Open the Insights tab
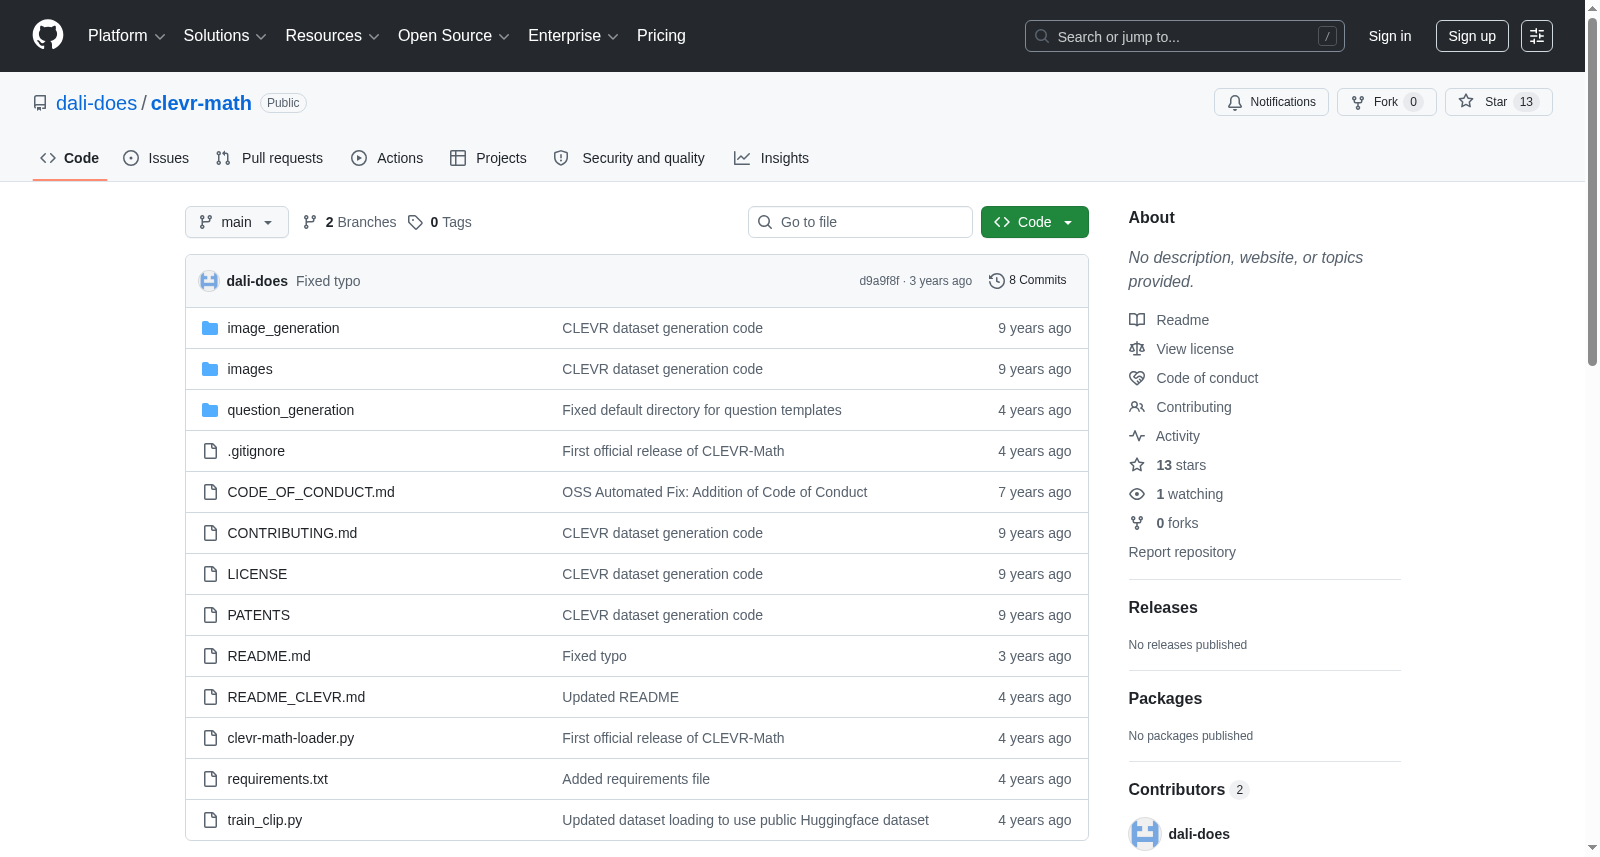The height and width of the screenshot is (857, 1600). (x=771, y=158)
